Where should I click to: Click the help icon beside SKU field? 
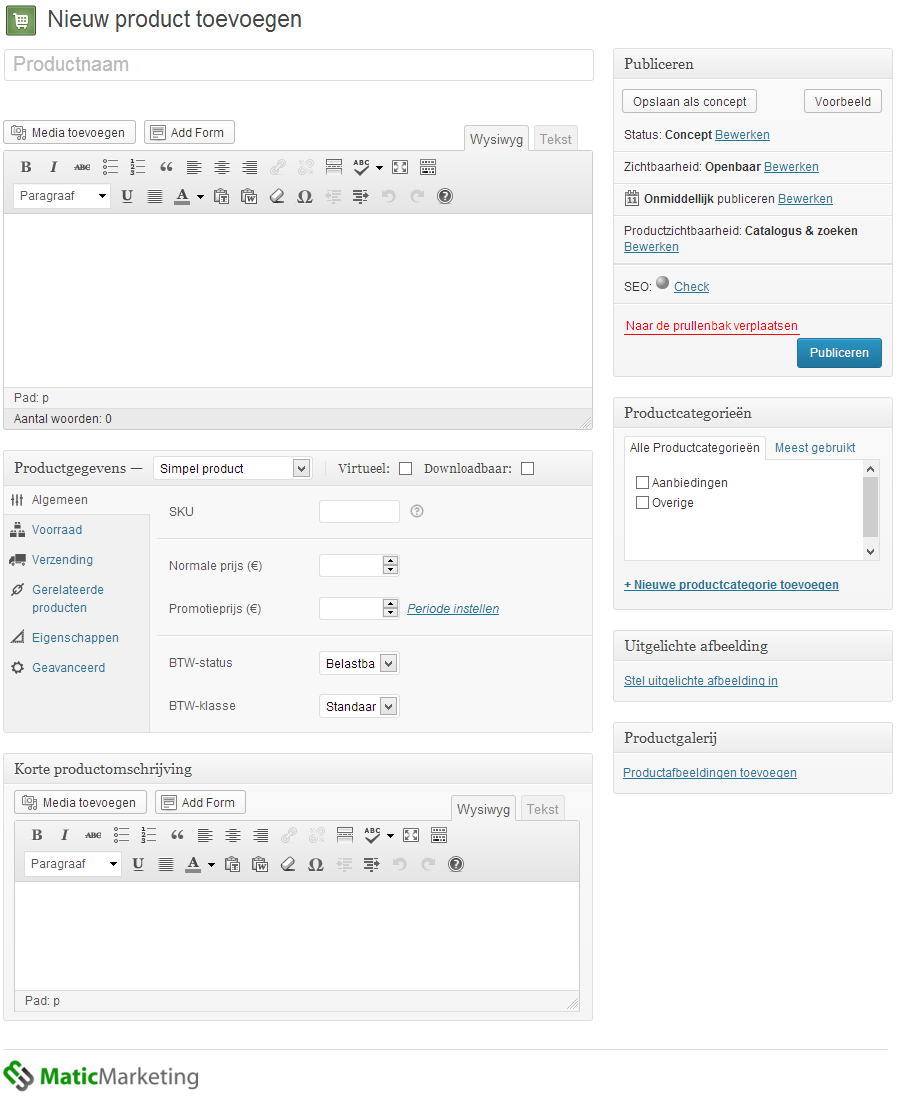(x=417, y=511)
